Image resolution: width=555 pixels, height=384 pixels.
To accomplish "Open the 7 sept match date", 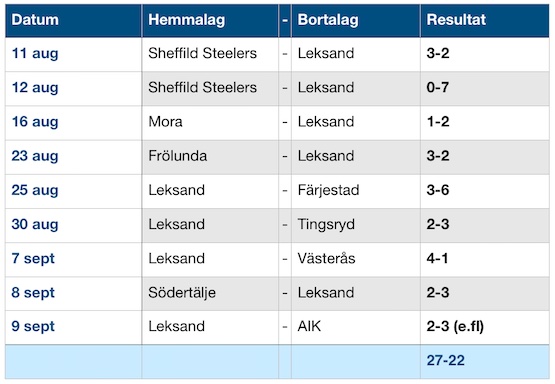I will pos(33,259).
